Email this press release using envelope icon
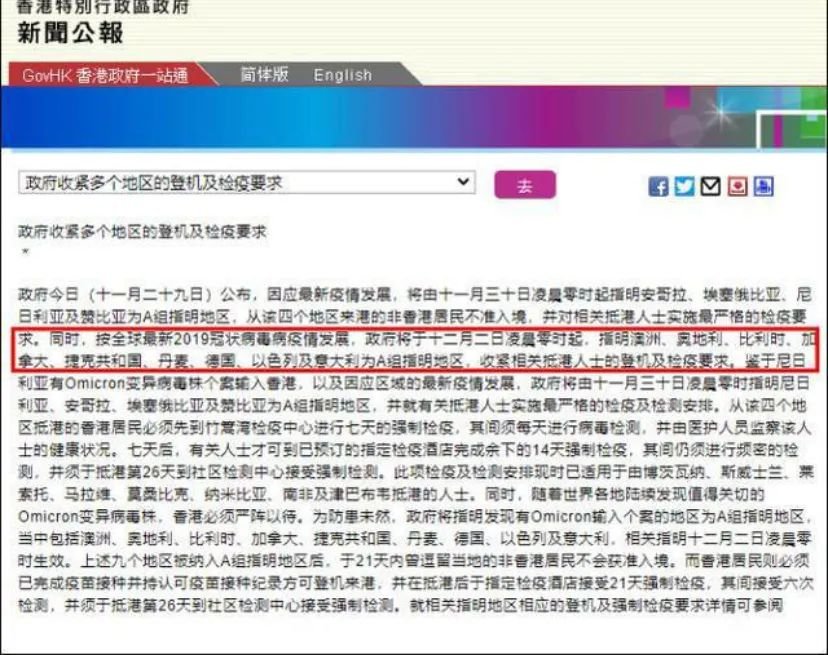This screenshot has height=655, width=828. pos(710,186)
